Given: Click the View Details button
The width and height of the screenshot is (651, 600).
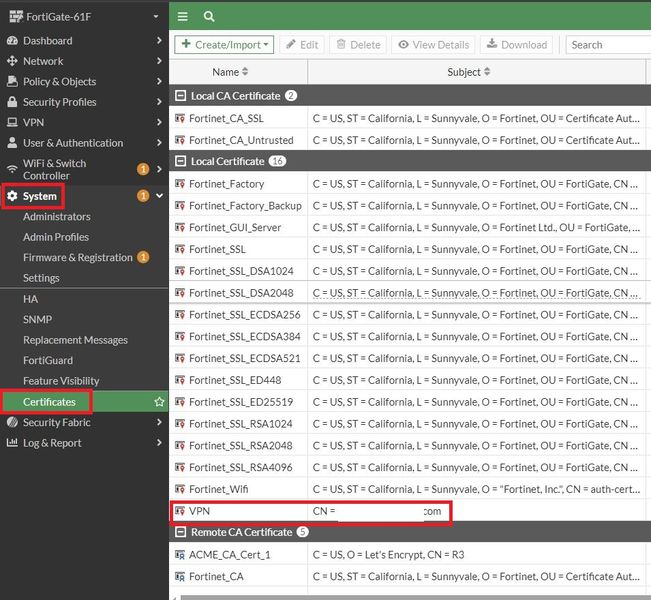Looking at the screenshot, I should pyautogui.click(x=432, y=45).
